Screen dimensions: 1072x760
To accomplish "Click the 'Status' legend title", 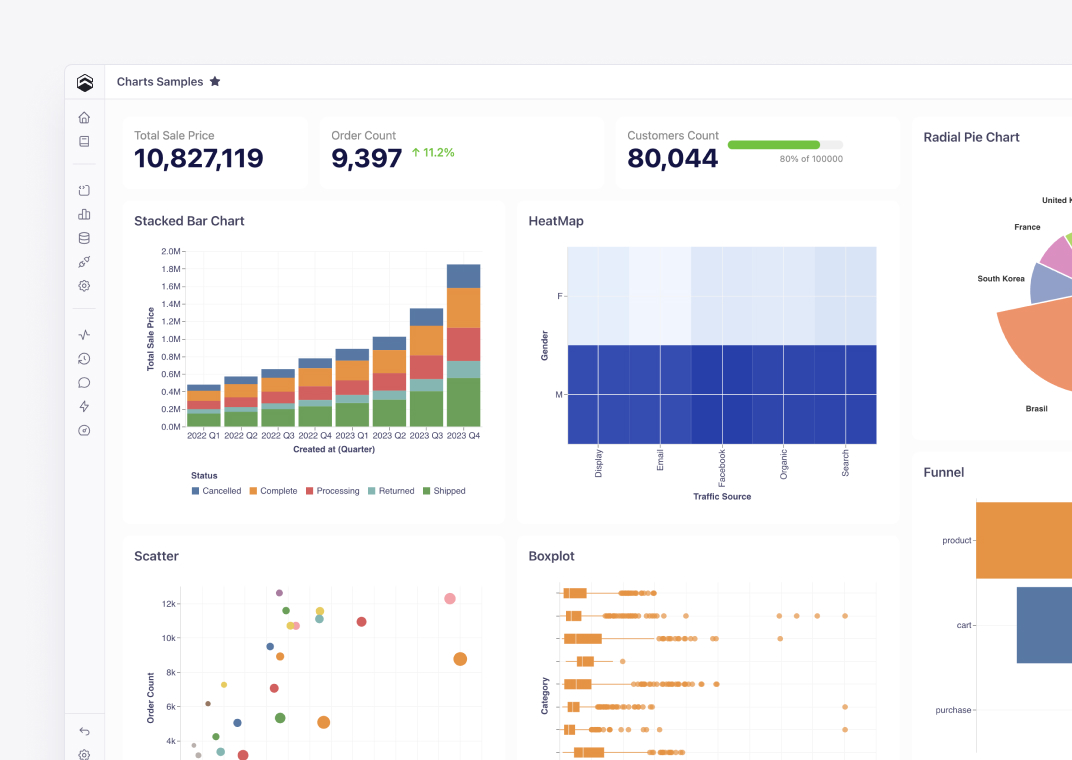I will (204, 476).
